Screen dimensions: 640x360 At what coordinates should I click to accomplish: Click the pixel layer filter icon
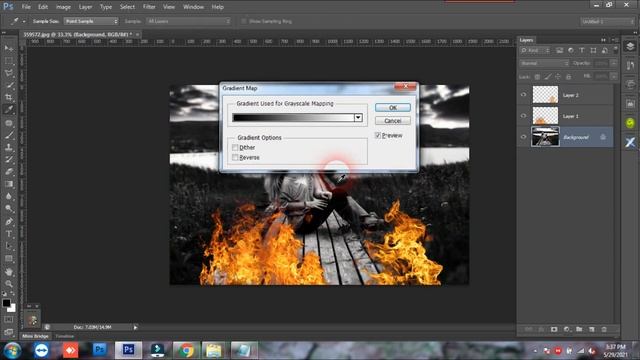pyautogui.click(x=560, y=51)
